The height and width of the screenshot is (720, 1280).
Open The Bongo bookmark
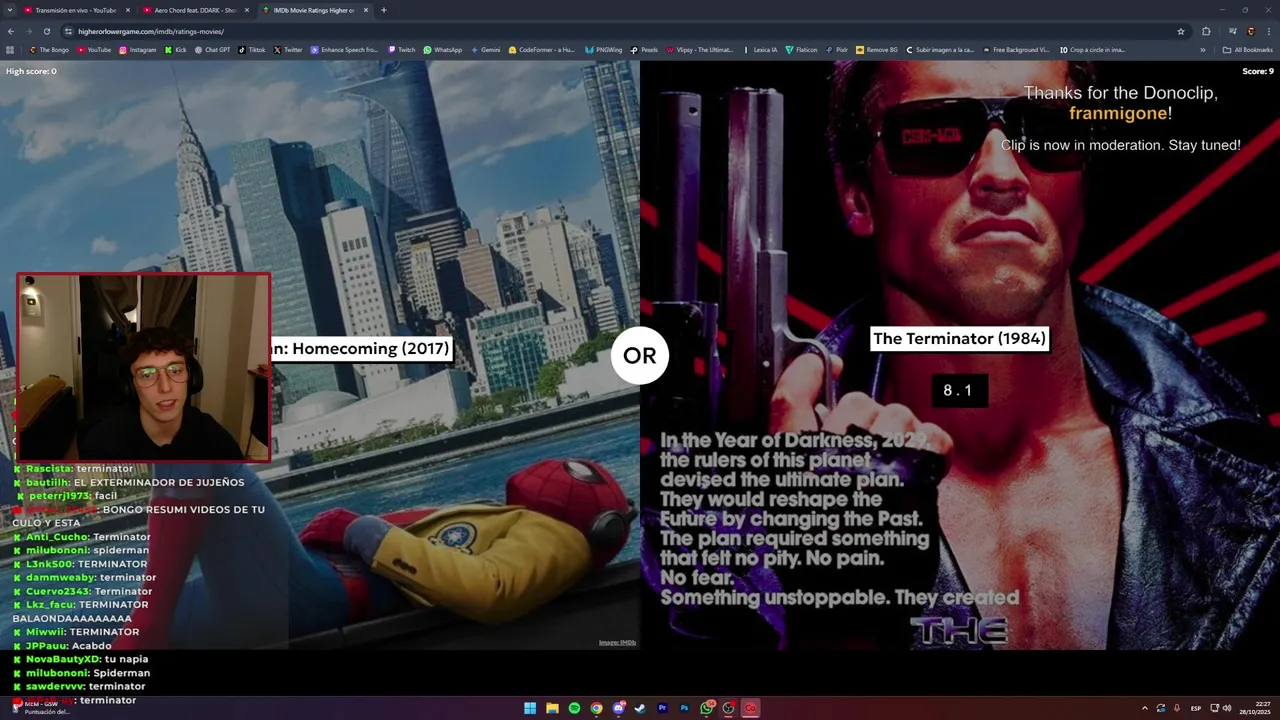[50, 49]
